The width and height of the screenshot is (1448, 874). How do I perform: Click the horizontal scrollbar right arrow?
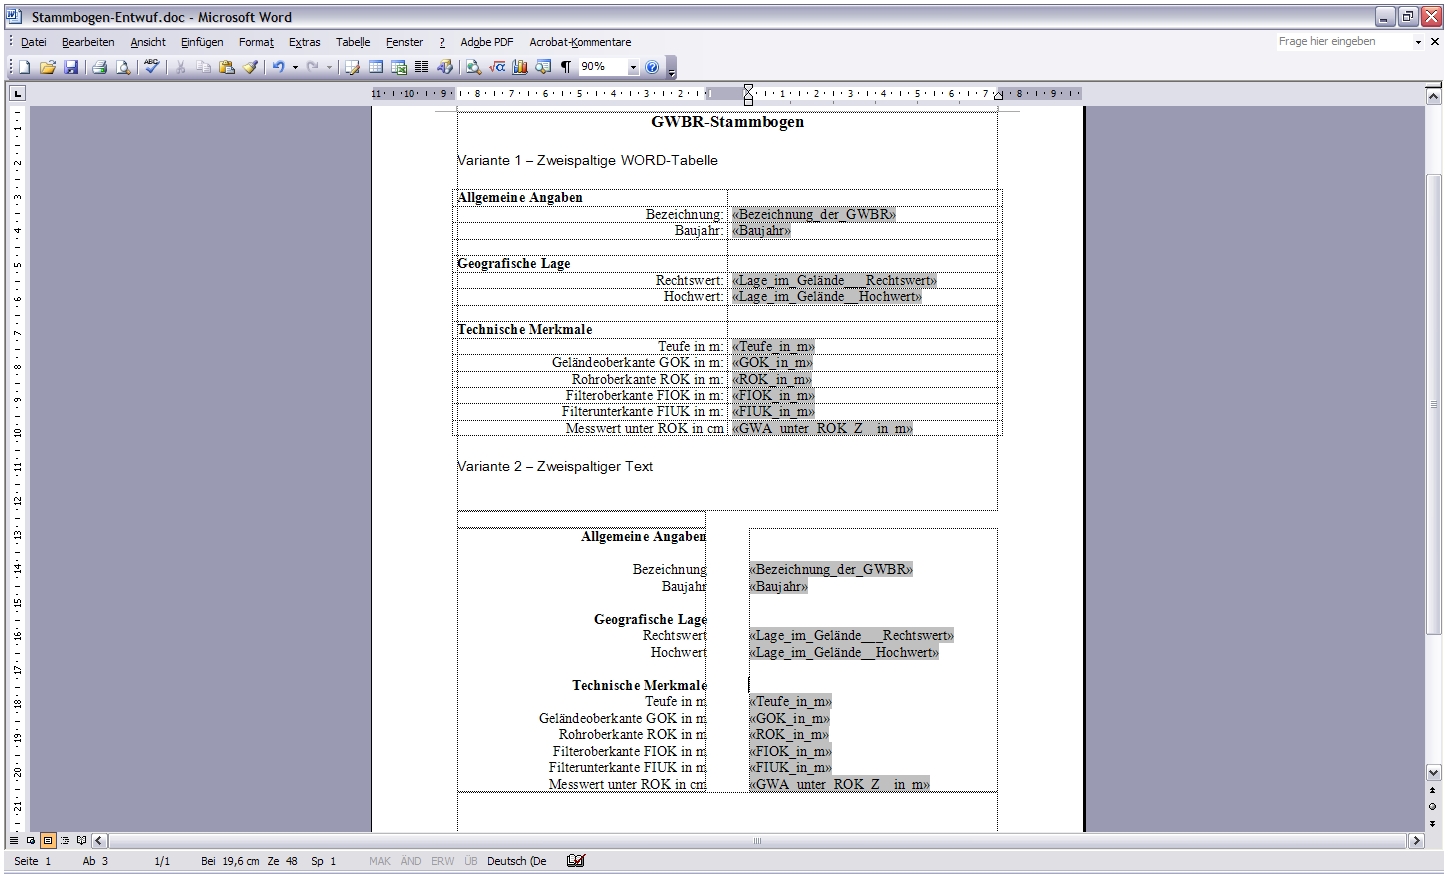pyautogui.click(x=1416, y=841)
